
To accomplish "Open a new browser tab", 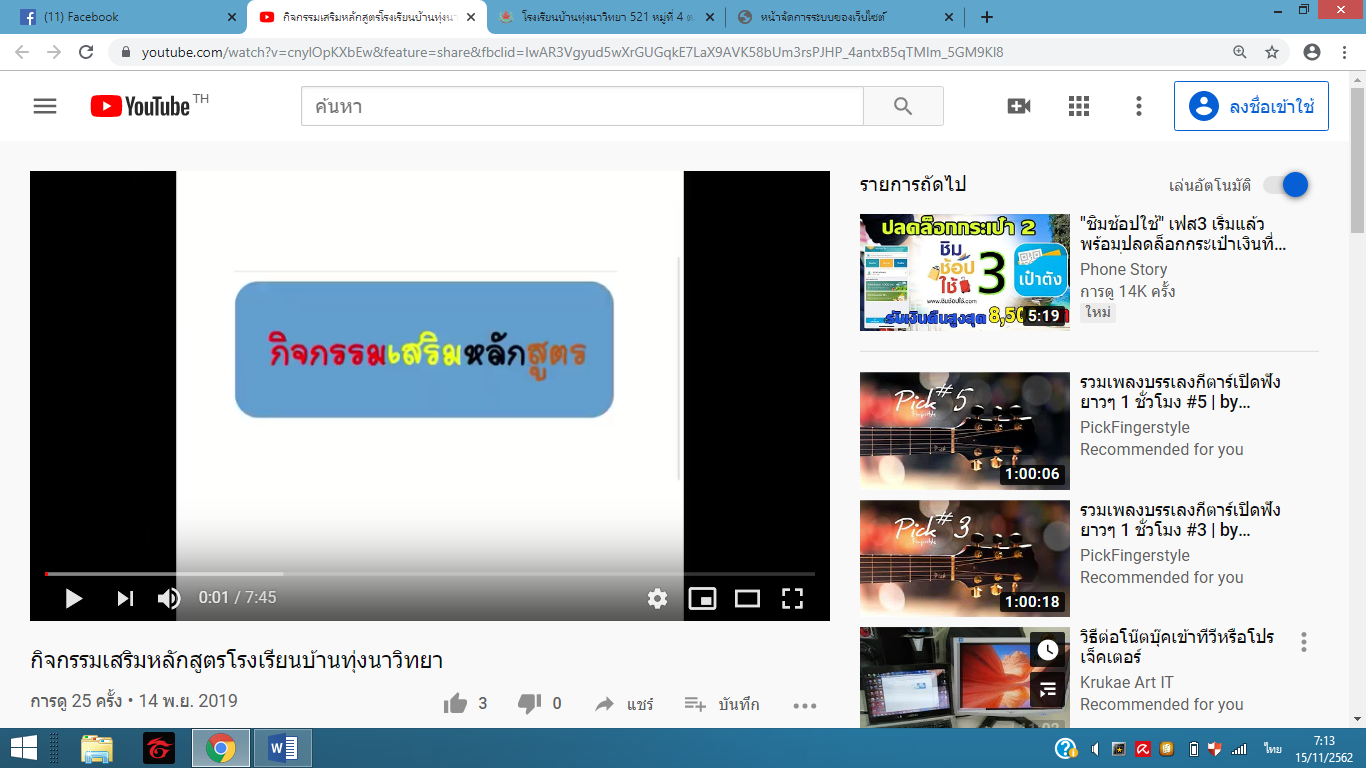I will click(987, 17).
